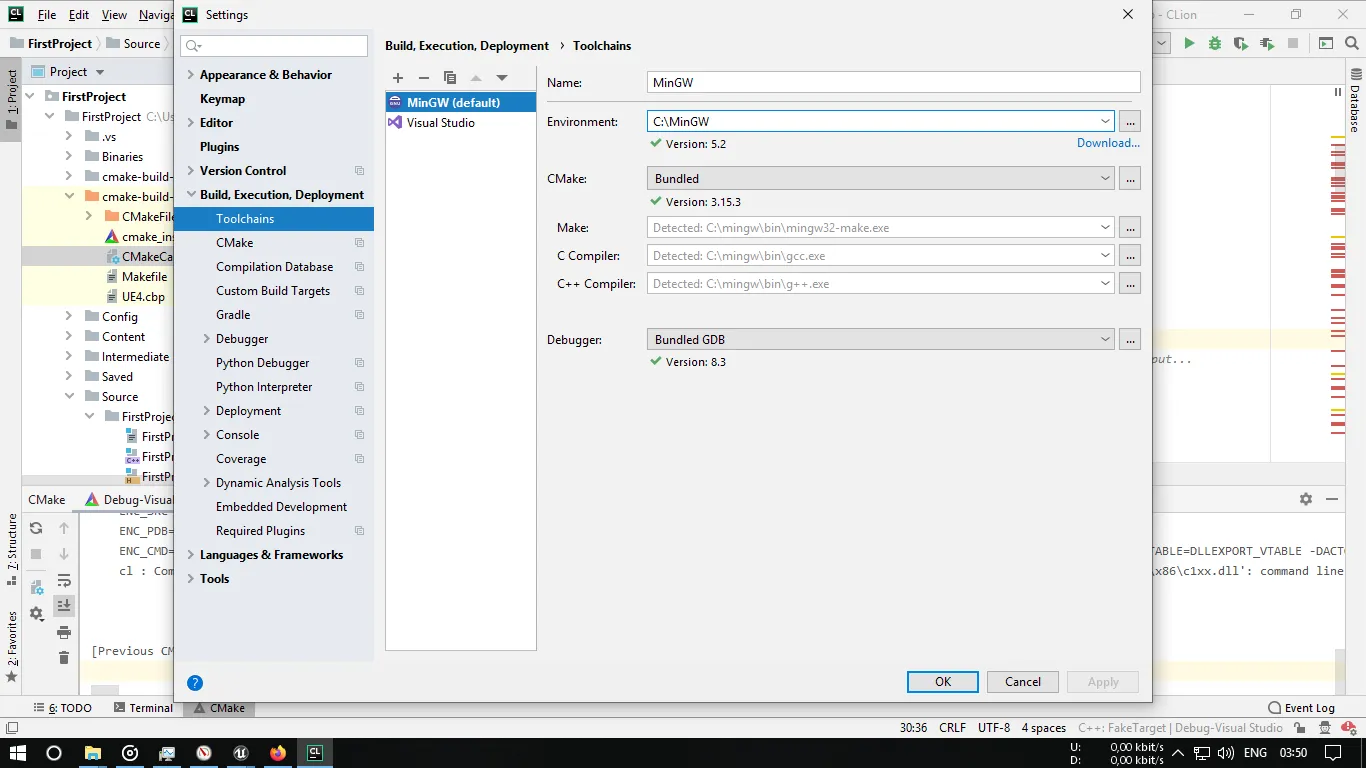Run the project with the green play icon

point(1189,44)
